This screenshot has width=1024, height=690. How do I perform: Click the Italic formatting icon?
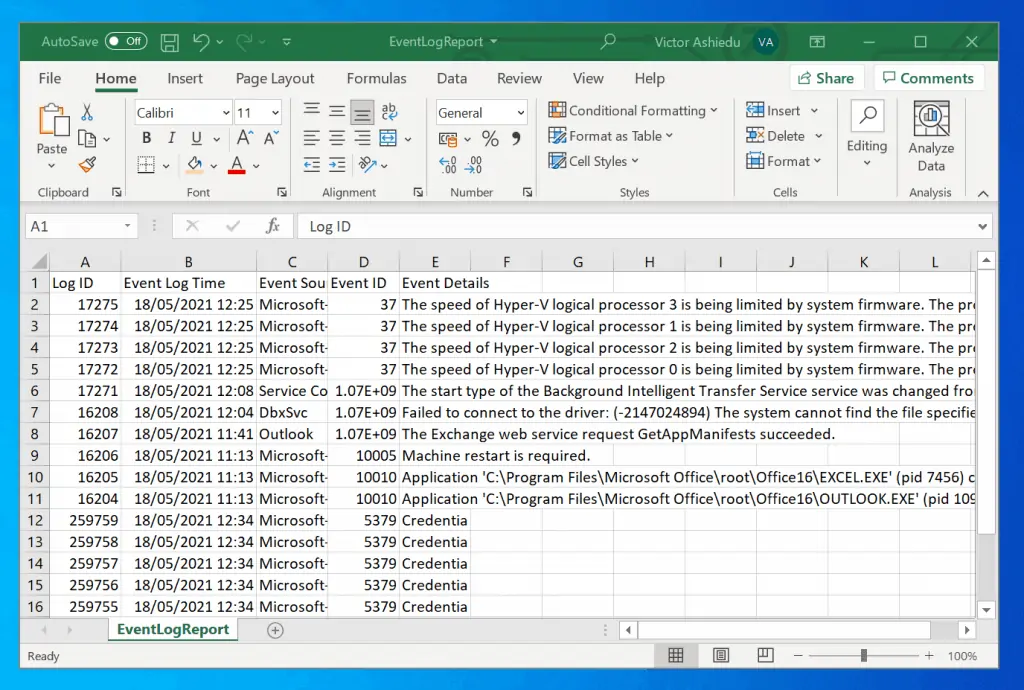click(x=172, y=138)
